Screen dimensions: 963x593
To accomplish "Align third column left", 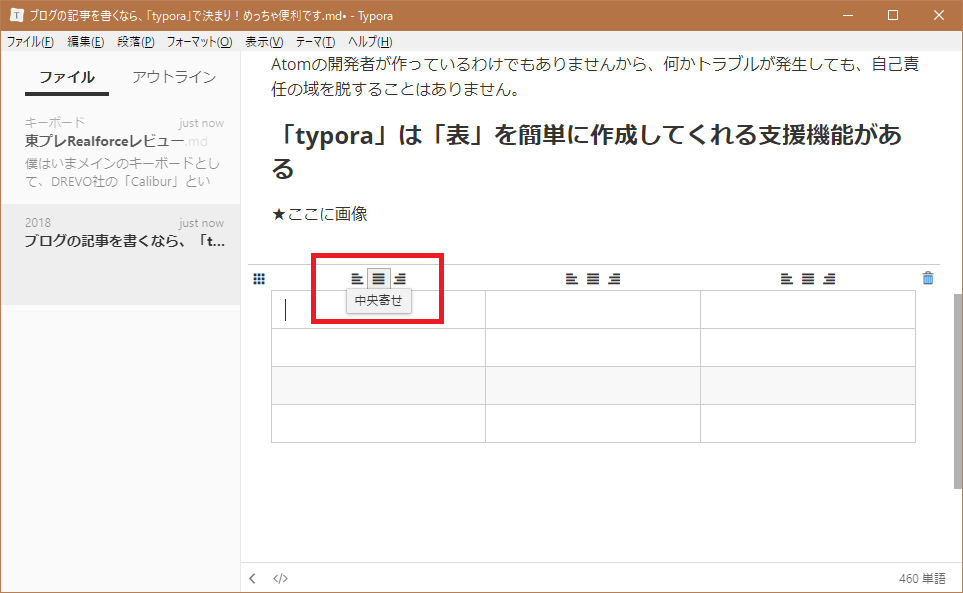I will [x=787, y=279].
